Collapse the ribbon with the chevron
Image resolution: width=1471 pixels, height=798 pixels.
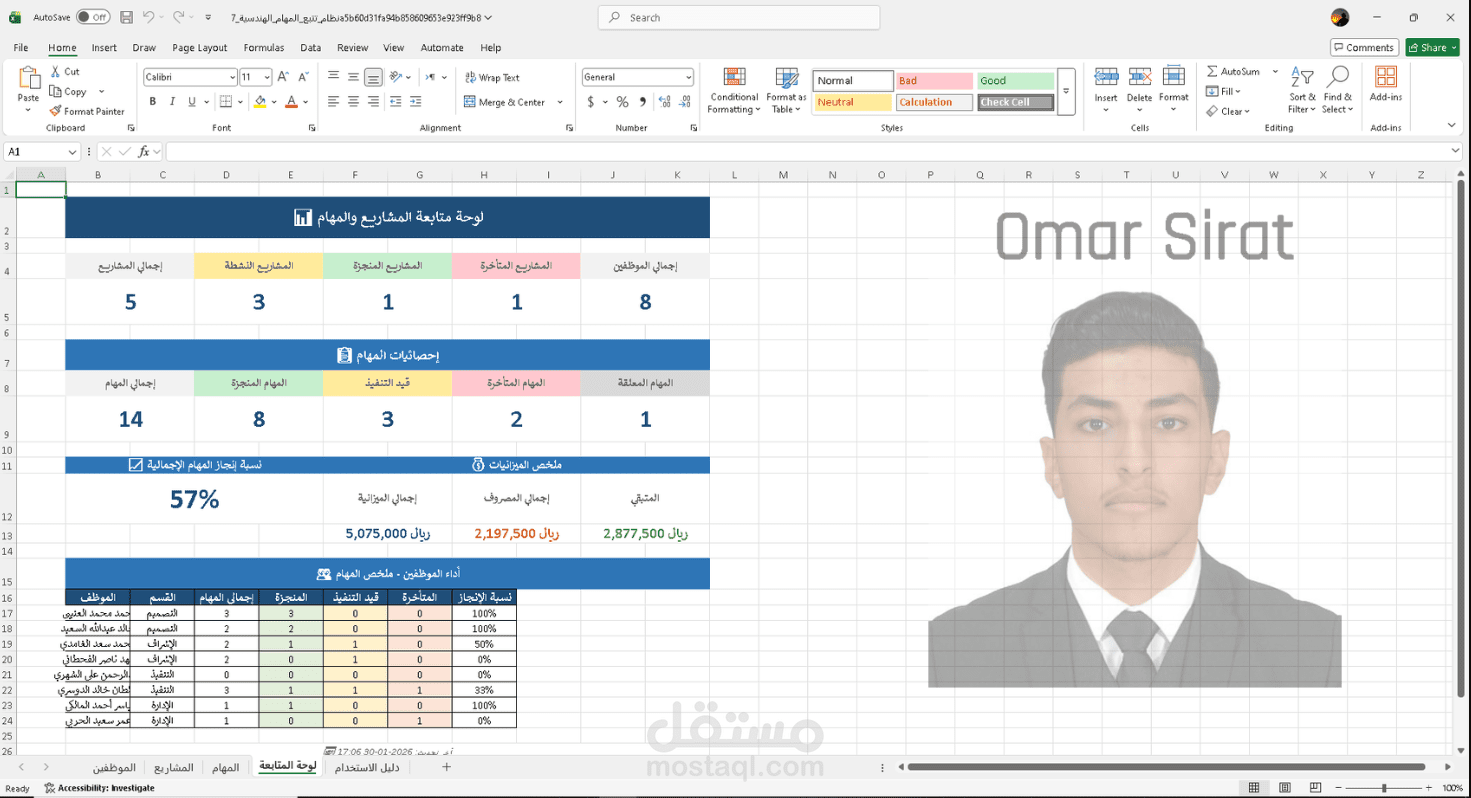point(1452,126)
